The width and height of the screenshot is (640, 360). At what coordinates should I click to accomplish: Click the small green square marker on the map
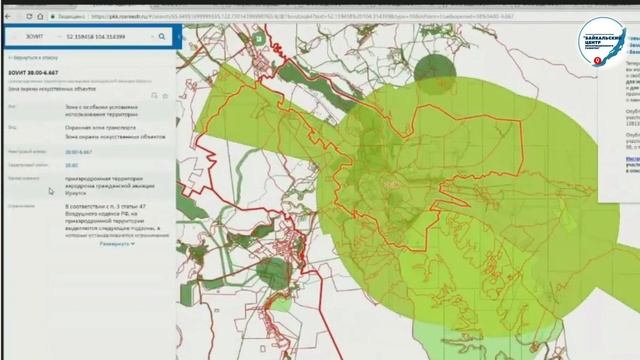point(258,39)
